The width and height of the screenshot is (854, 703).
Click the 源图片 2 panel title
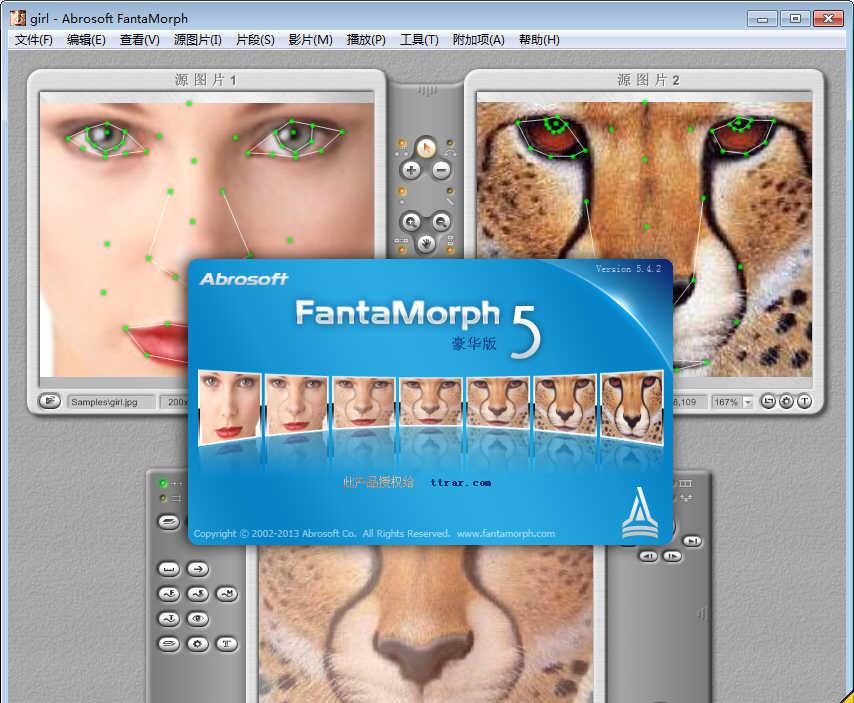(648, 80)
